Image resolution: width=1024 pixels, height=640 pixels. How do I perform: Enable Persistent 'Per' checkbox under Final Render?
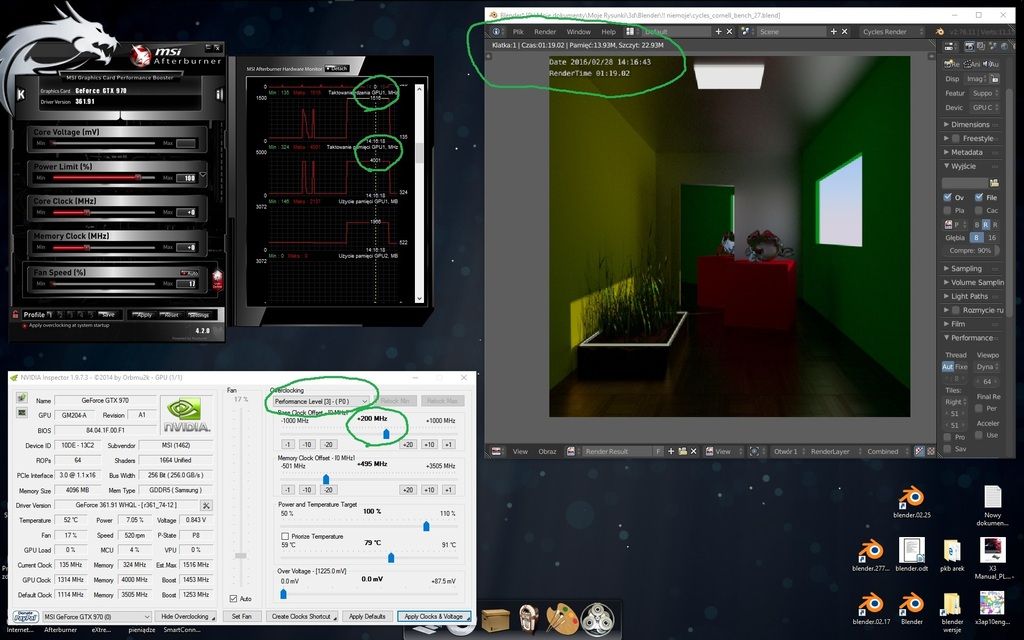[979, 409]
